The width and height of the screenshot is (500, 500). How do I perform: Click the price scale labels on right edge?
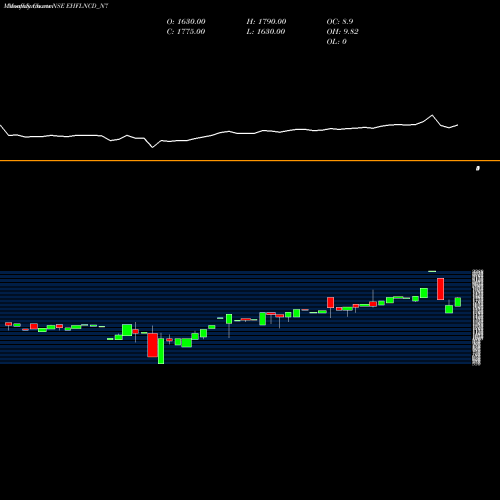pyautogui.click(x=477, y=317)
